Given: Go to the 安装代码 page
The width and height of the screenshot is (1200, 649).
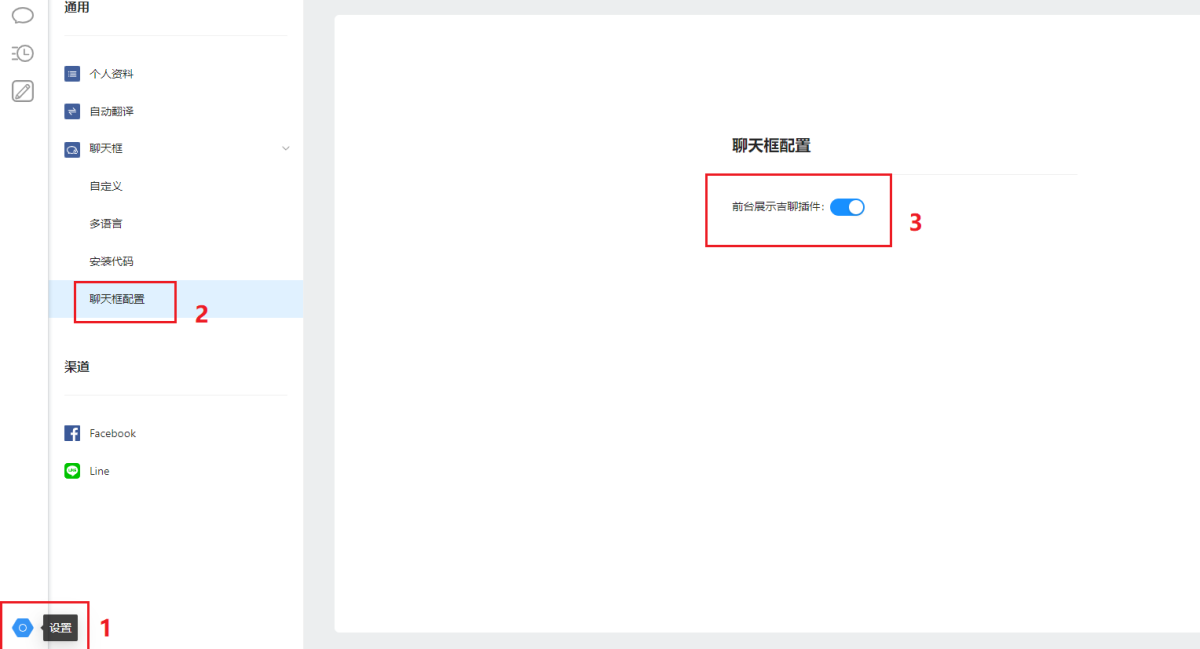Looking at the screenshot, I should pyautogui.click(x=111, y=261).
